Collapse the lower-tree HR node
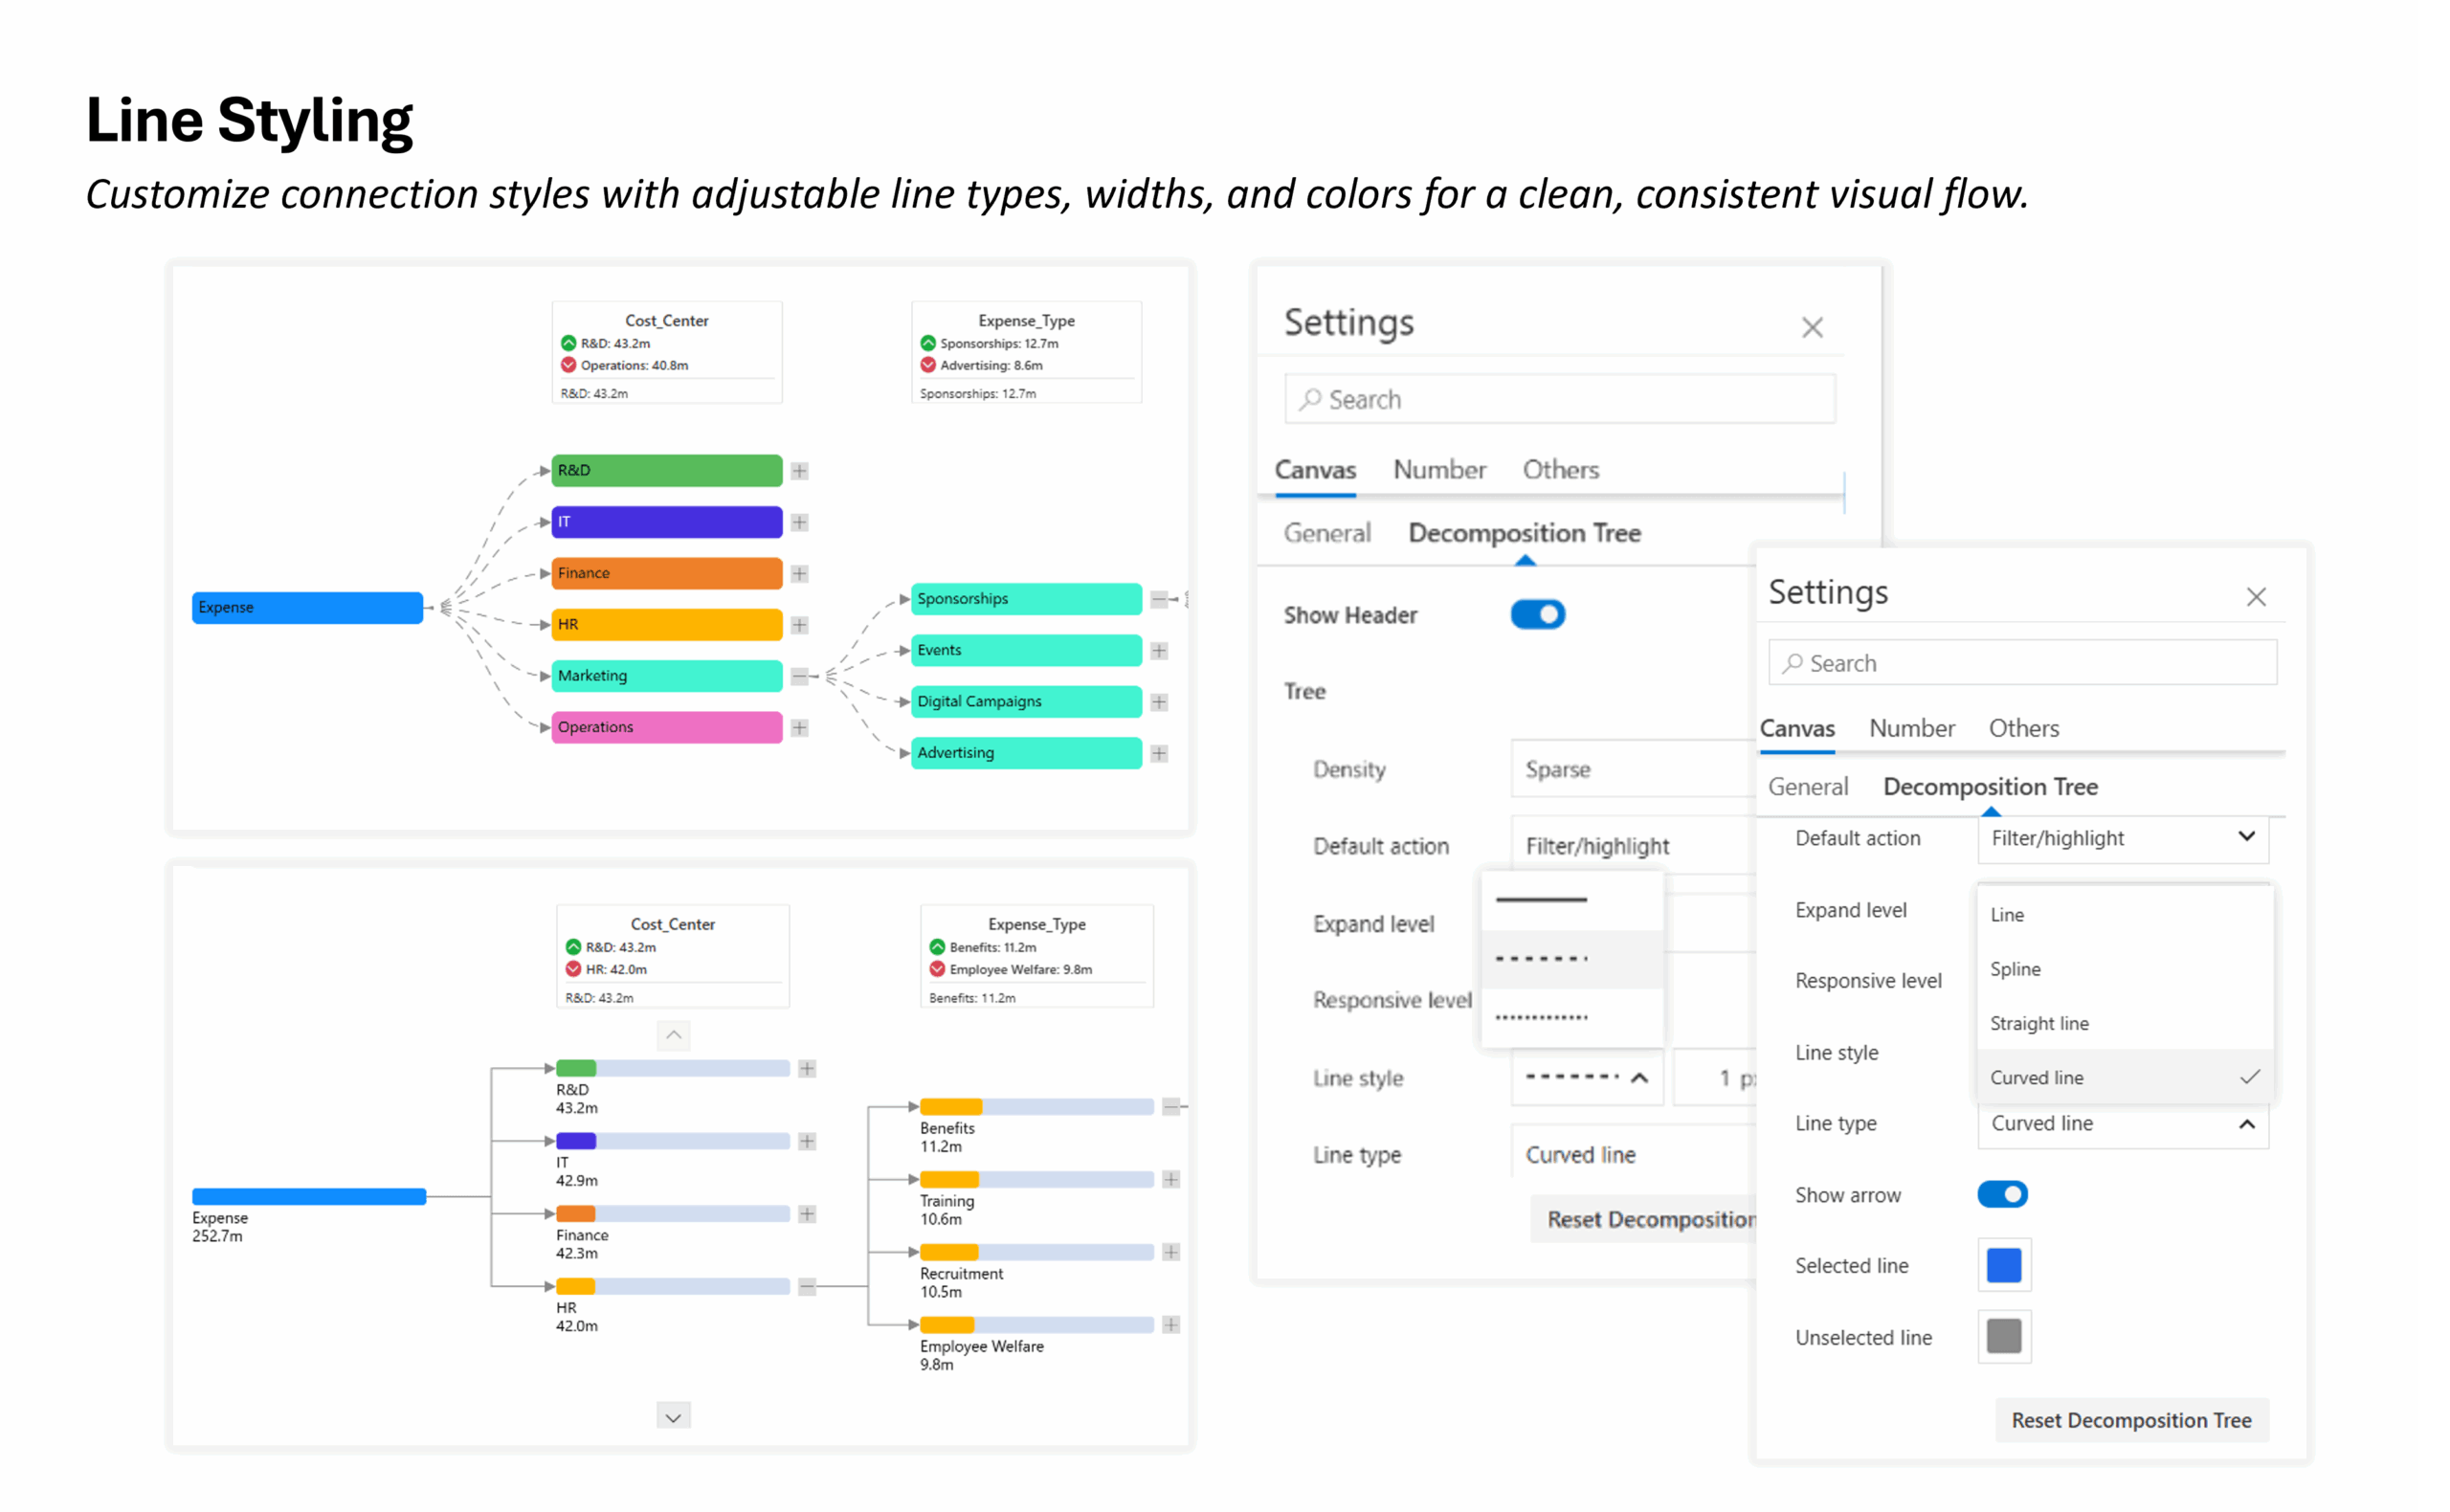Viewport: 2450px width, 1512px height. (807, 1287)
